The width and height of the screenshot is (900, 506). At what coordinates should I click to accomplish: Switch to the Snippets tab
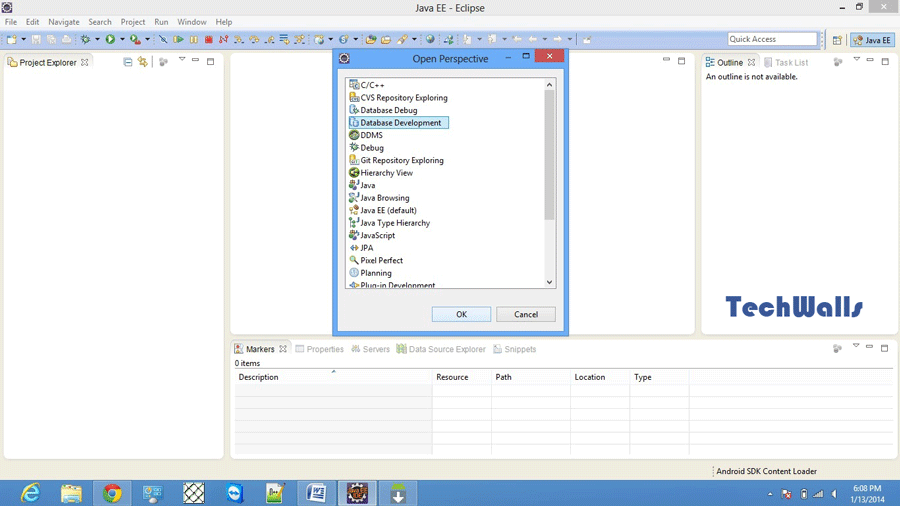(514, 349)
